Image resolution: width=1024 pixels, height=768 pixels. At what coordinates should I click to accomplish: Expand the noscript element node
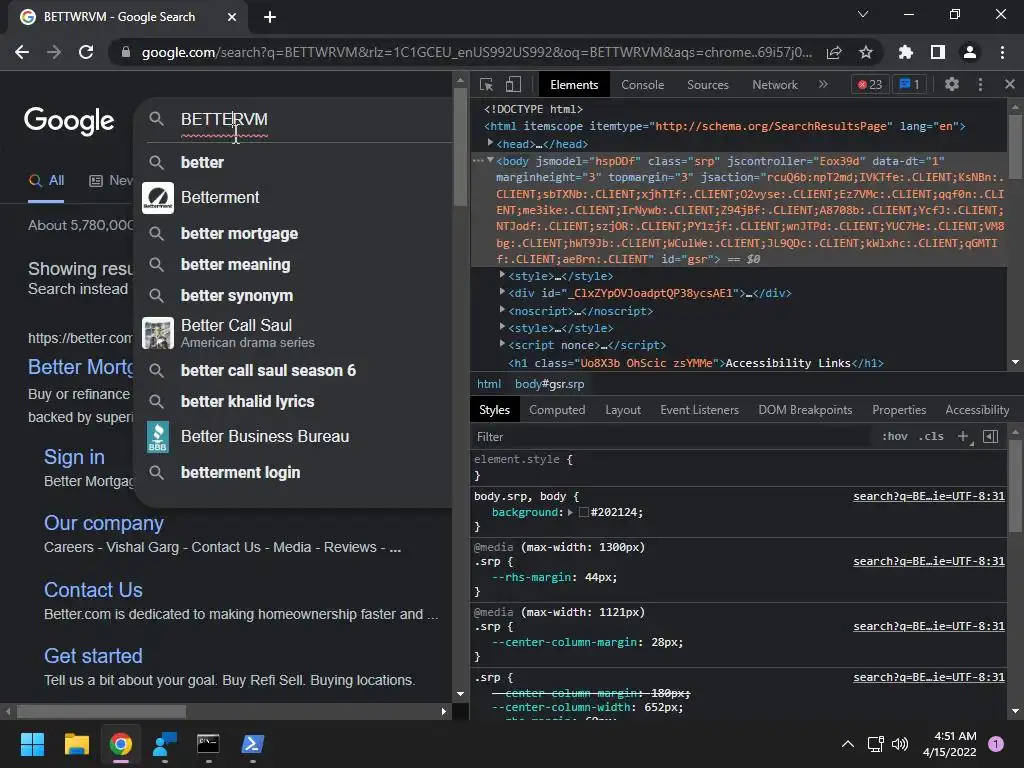[x=502, y=310]
